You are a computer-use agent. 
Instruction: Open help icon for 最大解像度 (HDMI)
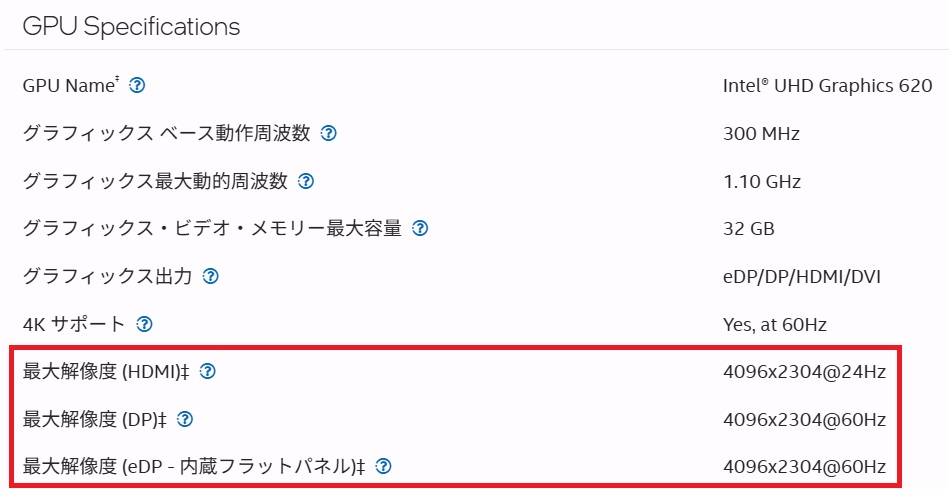(x=208, y=372)
